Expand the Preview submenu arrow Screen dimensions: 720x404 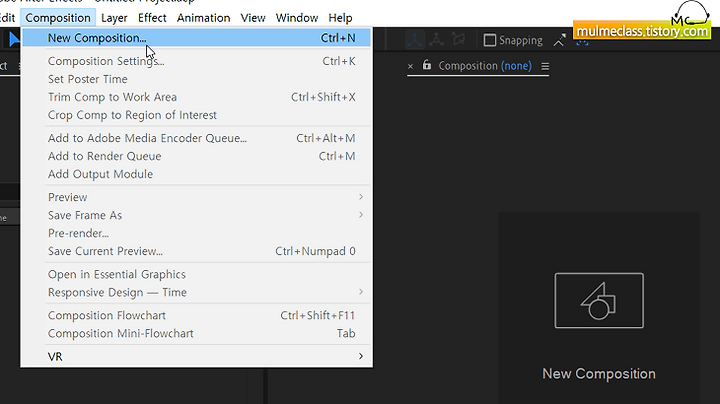361,197
